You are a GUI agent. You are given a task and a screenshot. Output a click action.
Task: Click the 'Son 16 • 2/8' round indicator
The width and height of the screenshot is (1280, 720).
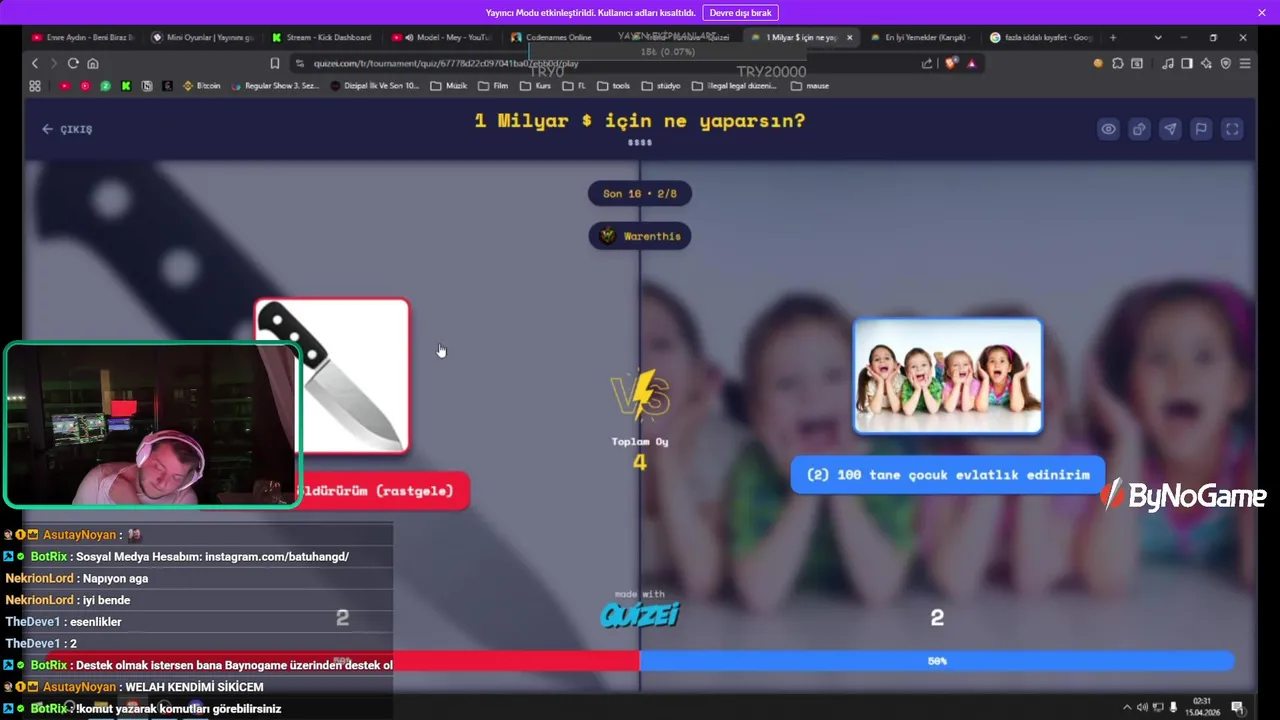coord(640,194)
